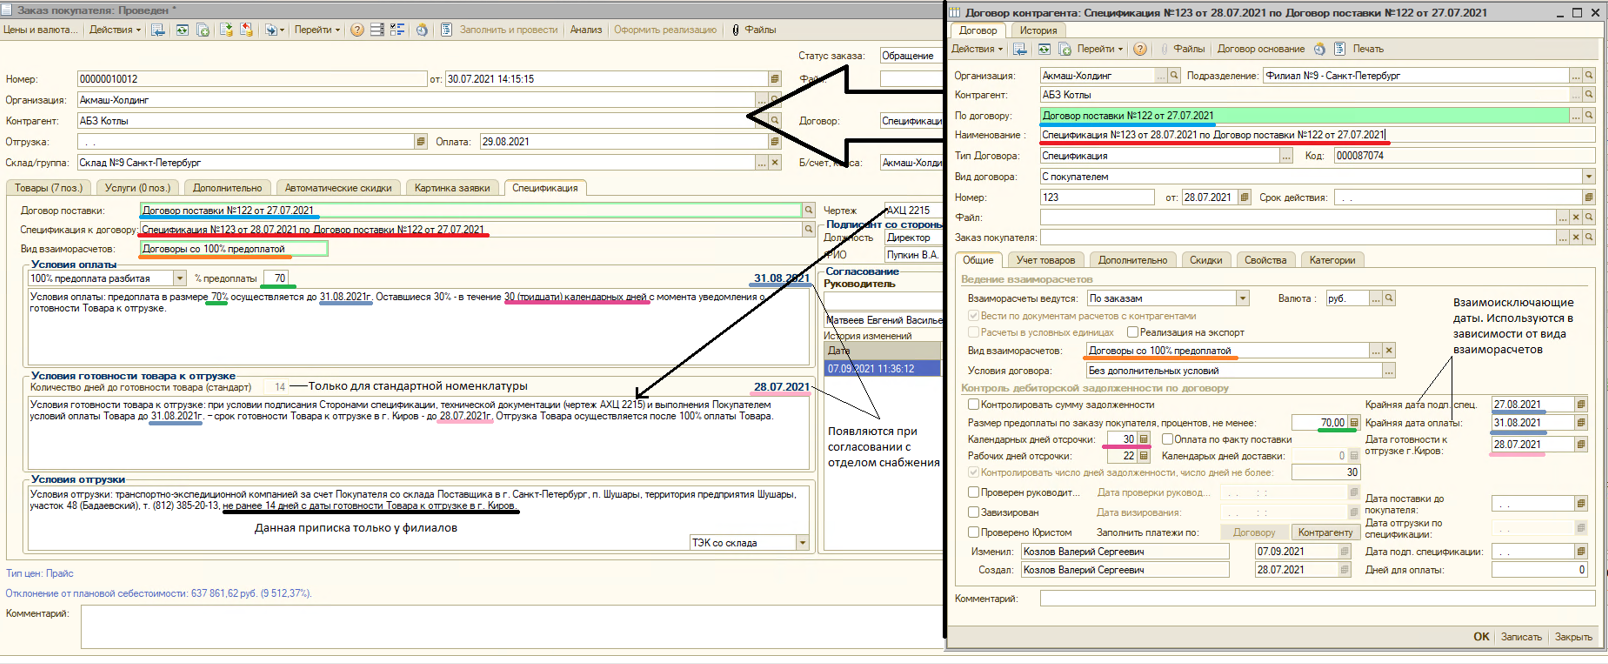Screen dimensions: 1608x664
Task: Click Цены и валюта... toolbar button
Action: (x=40, y=30)
